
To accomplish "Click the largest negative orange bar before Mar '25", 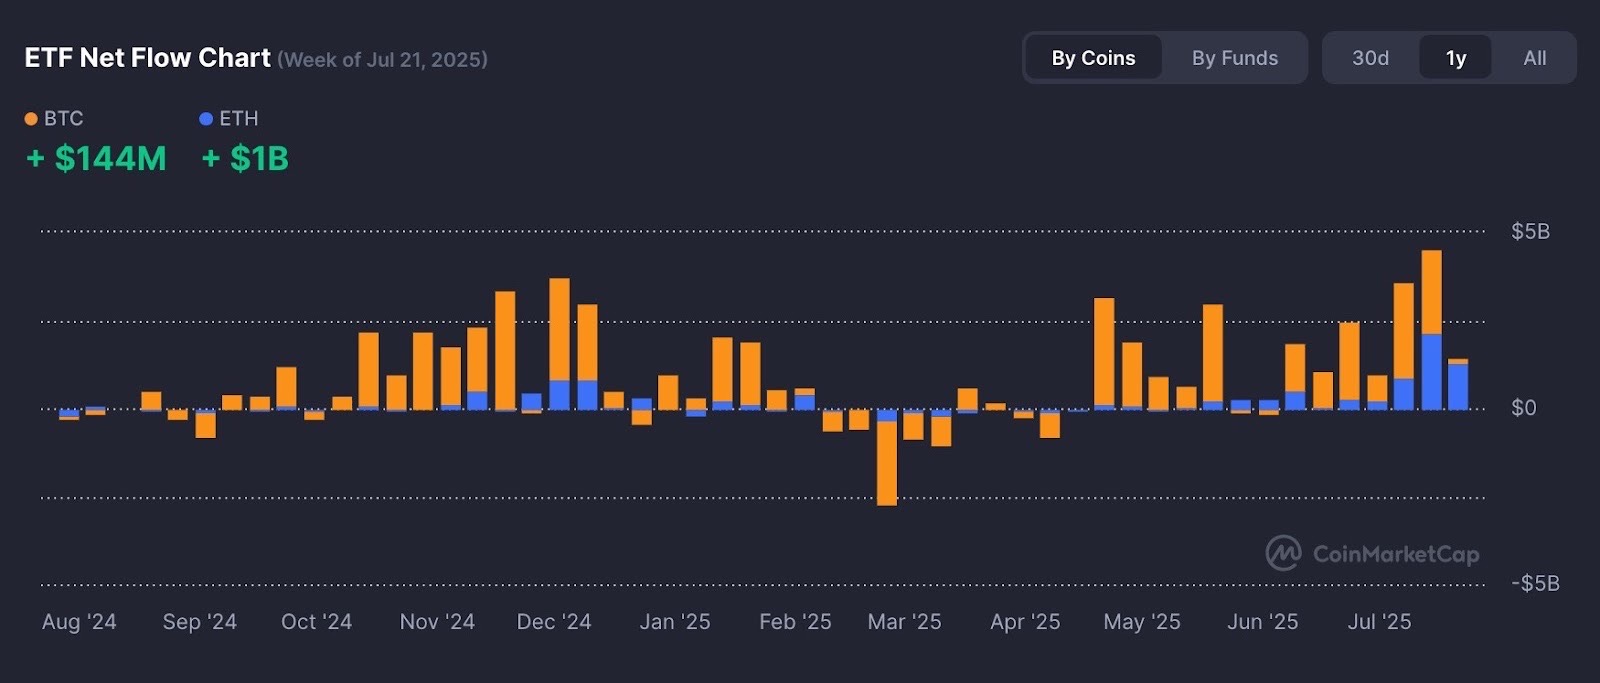I will (887, 463).
